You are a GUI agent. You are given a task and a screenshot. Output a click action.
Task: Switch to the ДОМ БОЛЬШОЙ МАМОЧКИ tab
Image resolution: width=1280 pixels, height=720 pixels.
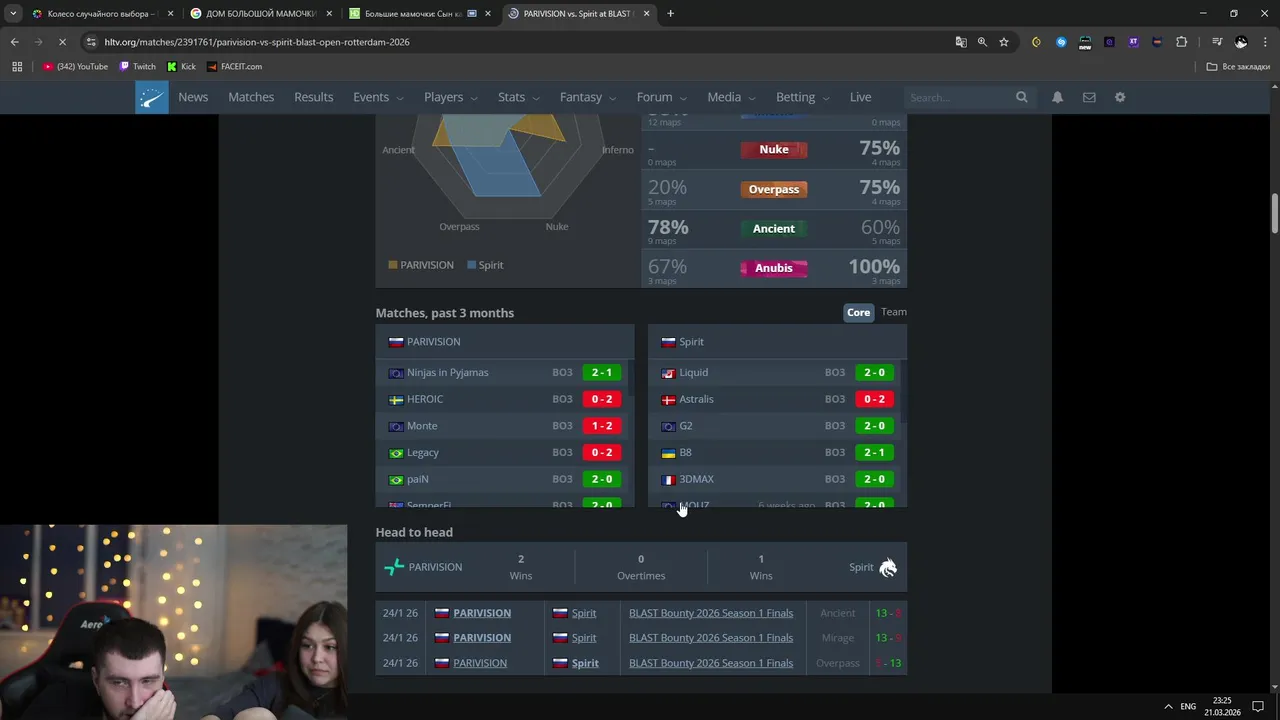click(x=260, y=14)
